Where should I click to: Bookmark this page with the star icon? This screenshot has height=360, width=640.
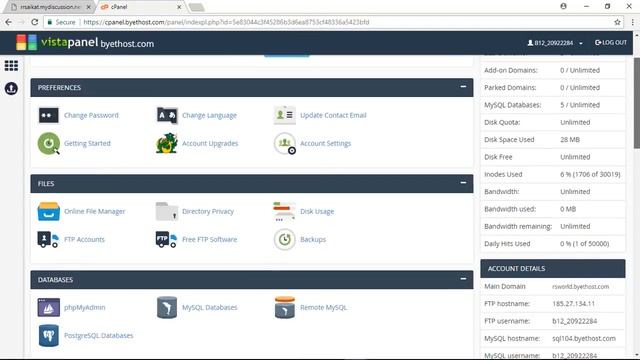pos(617,22)
